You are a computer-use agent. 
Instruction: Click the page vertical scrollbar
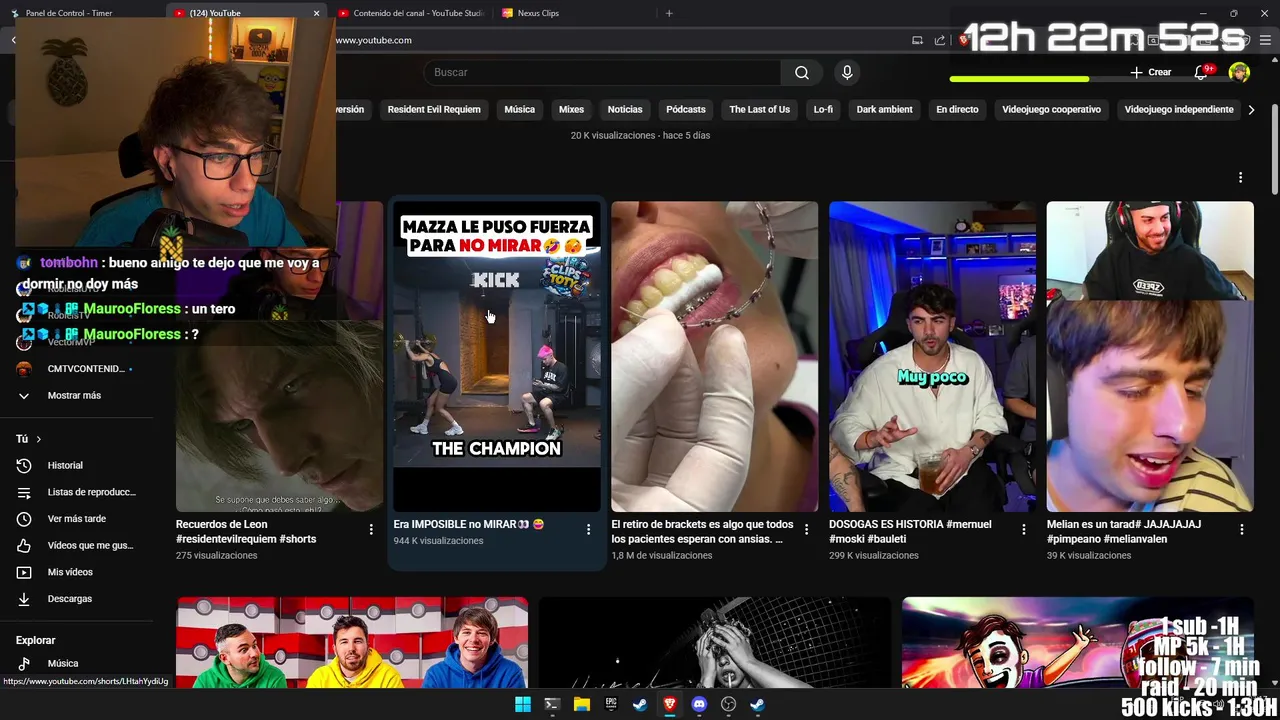1274,150
